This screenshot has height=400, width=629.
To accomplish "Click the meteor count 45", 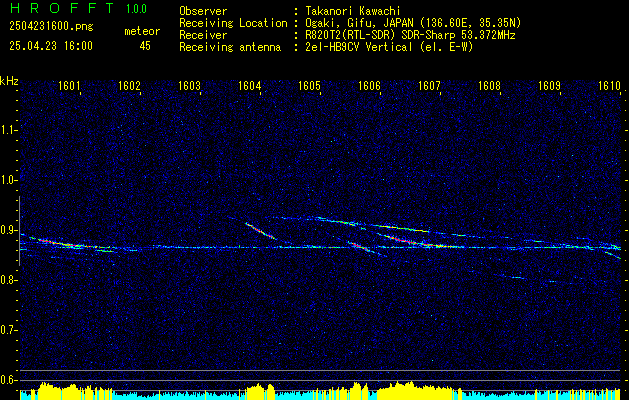I will 145,46.
